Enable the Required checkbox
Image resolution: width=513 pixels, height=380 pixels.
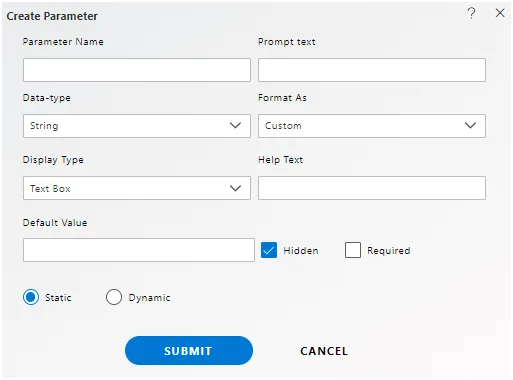click(353, 250)
